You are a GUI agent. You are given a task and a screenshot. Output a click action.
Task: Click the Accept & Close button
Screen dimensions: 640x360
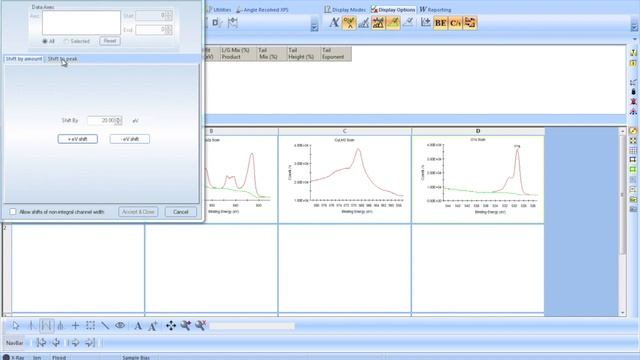138,212
